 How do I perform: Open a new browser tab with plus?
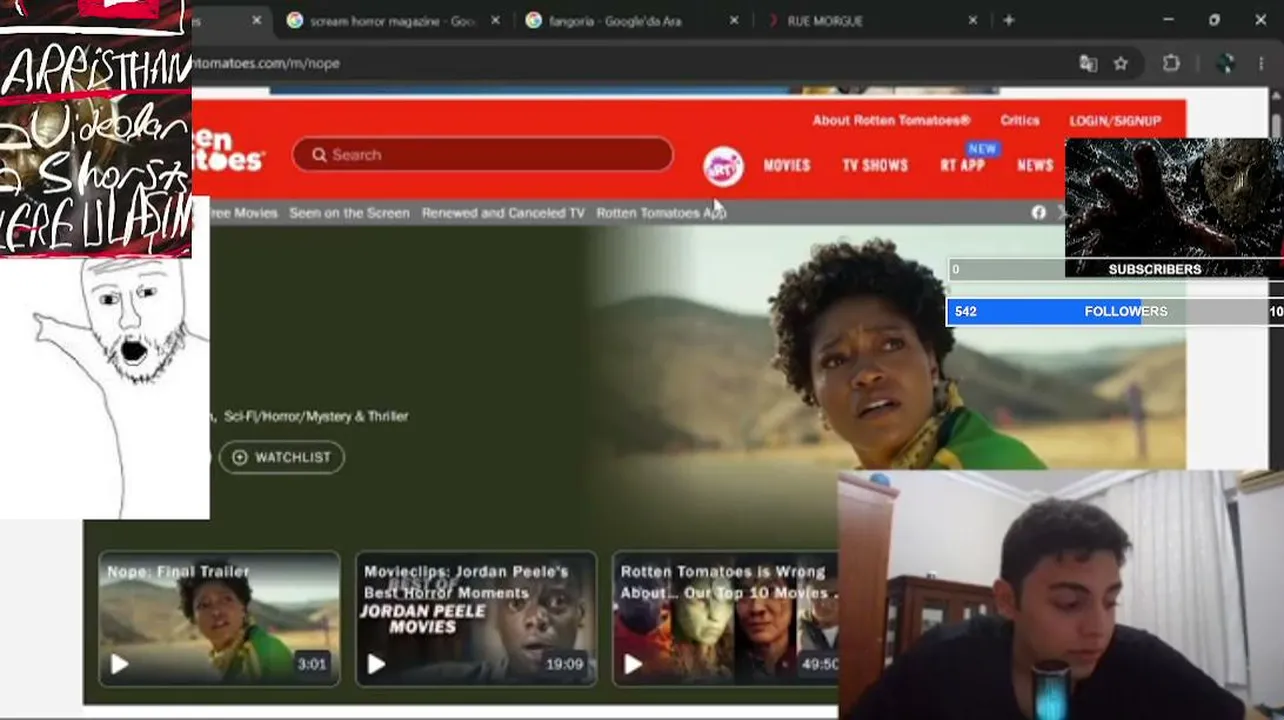(1008, 20)
